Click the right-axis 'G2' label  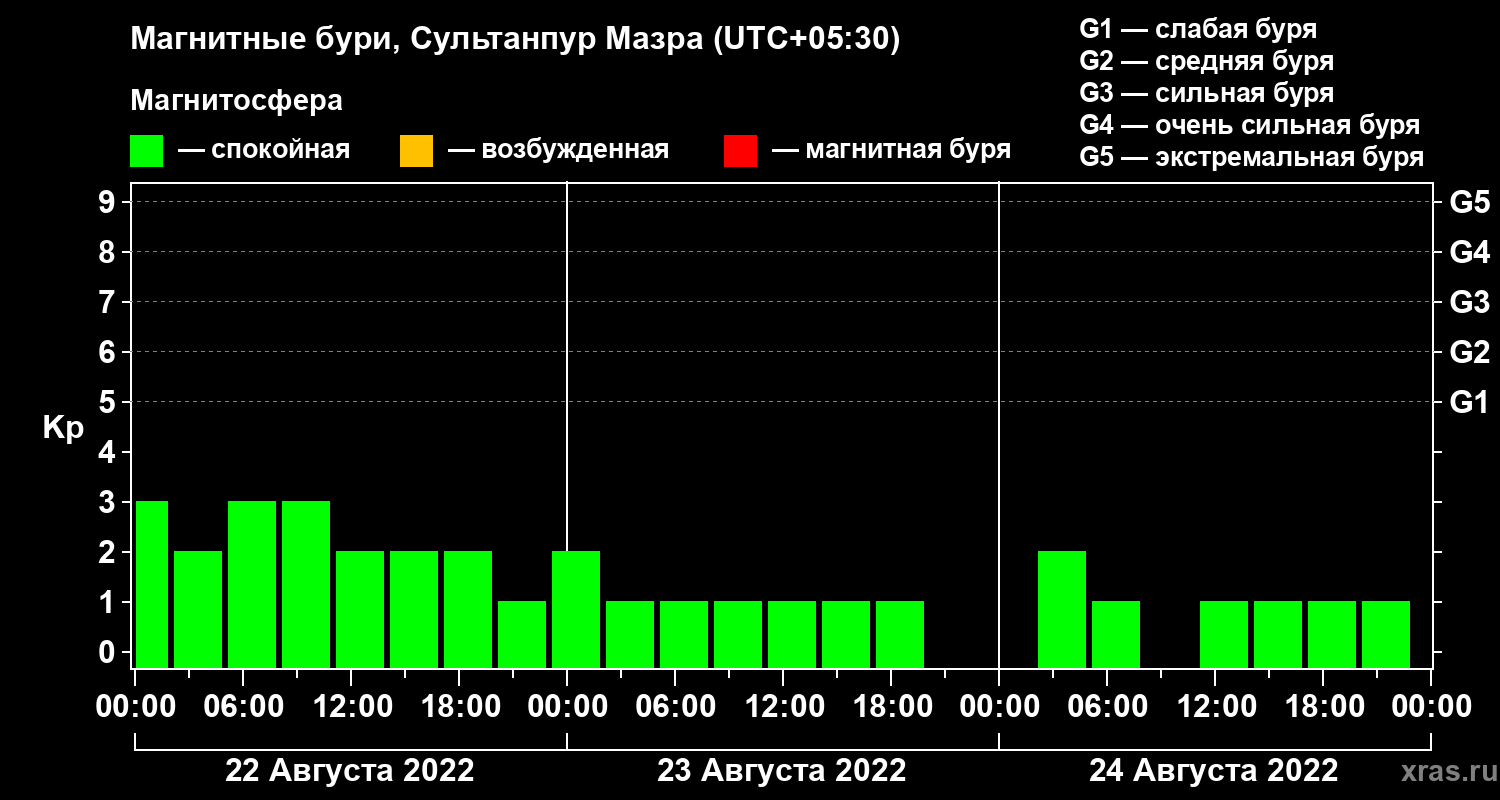tap(1469, 352)
